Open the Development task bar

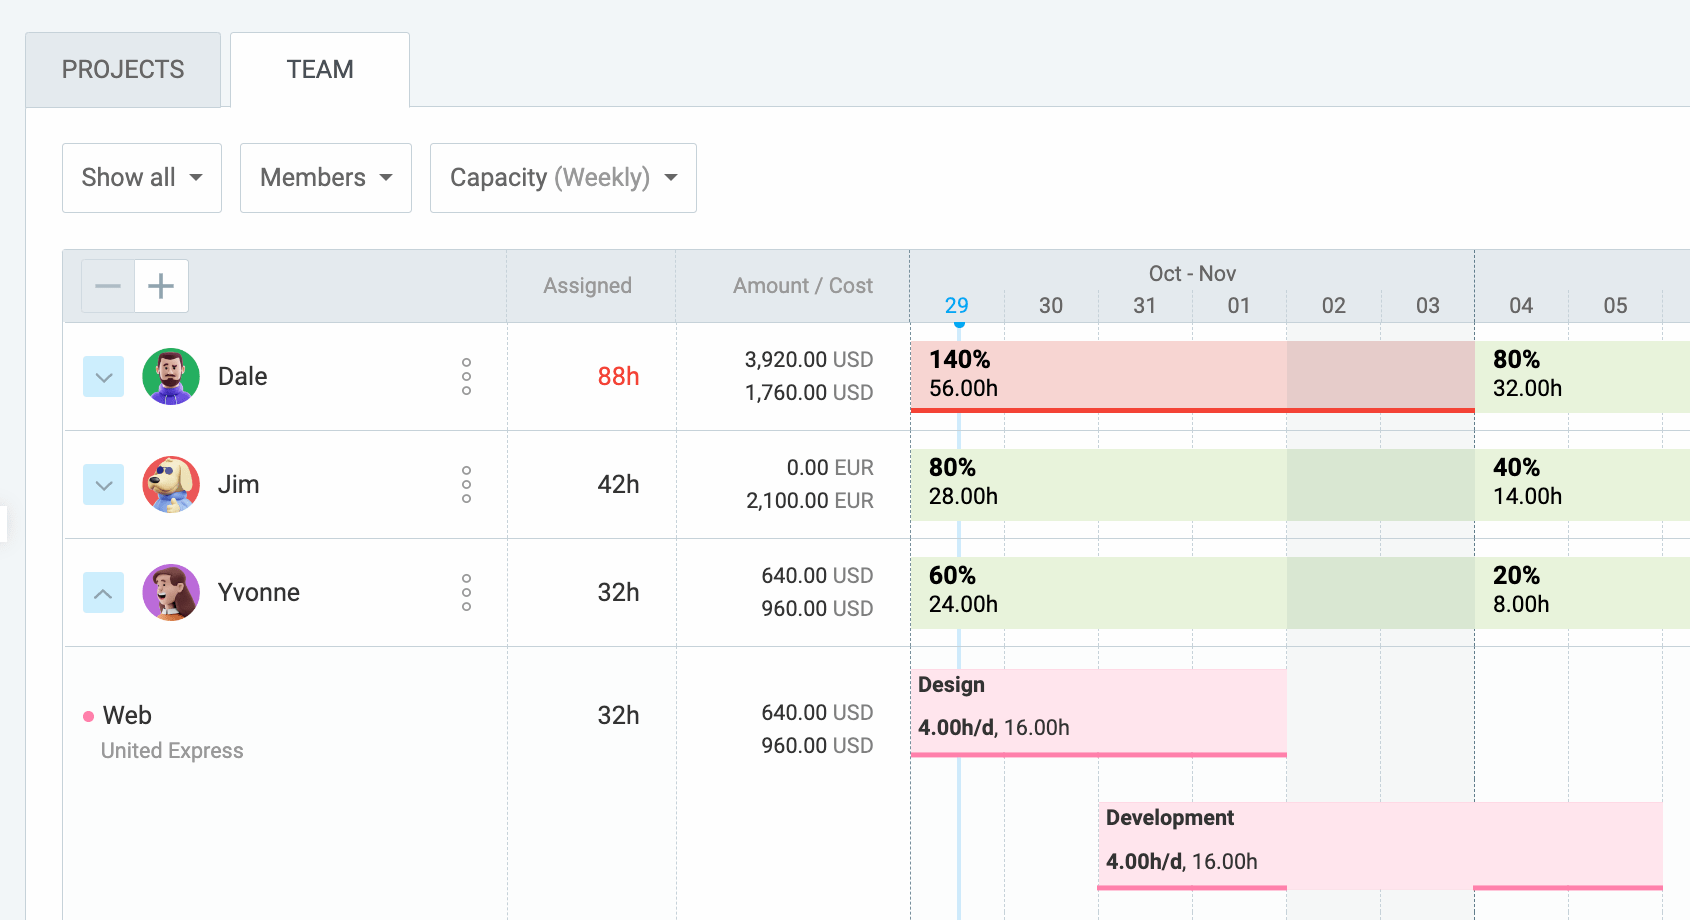[x=1380, y=846]
